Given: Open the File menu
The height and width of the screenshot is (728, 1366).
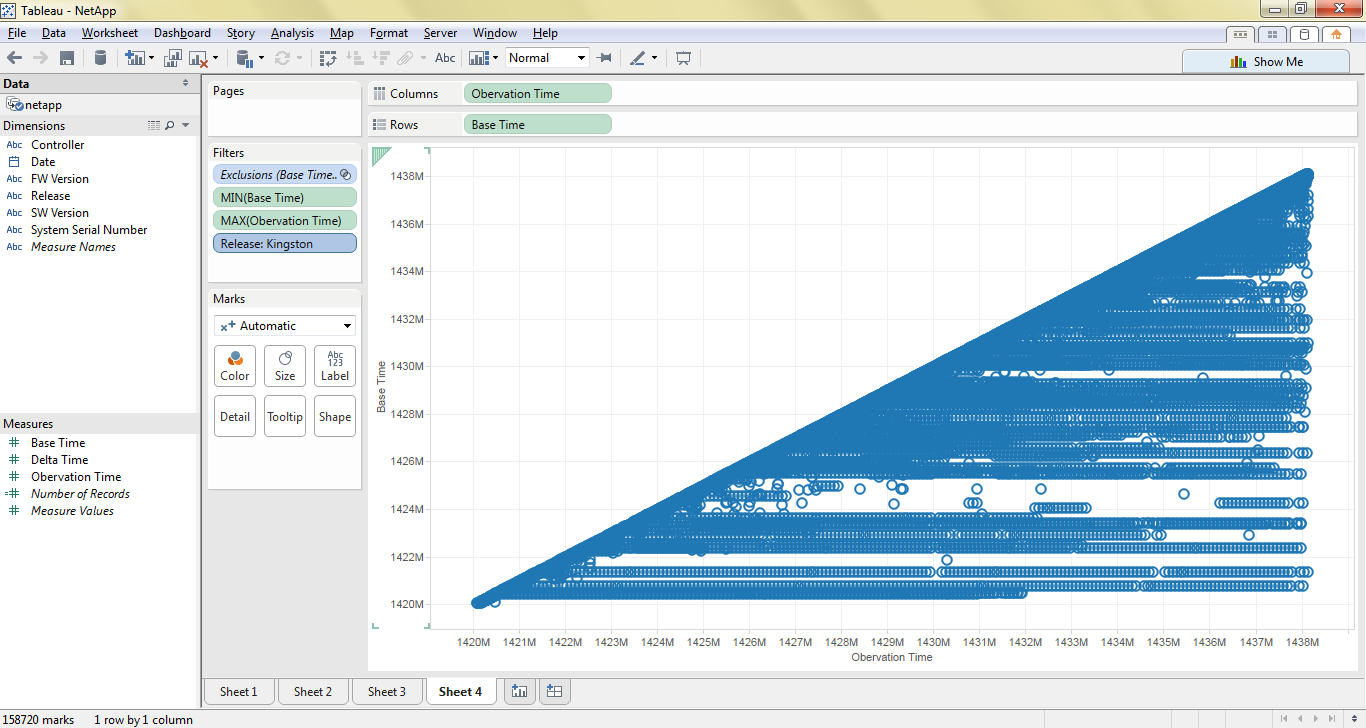Looking at the screenshot, I should click(16, 33).
